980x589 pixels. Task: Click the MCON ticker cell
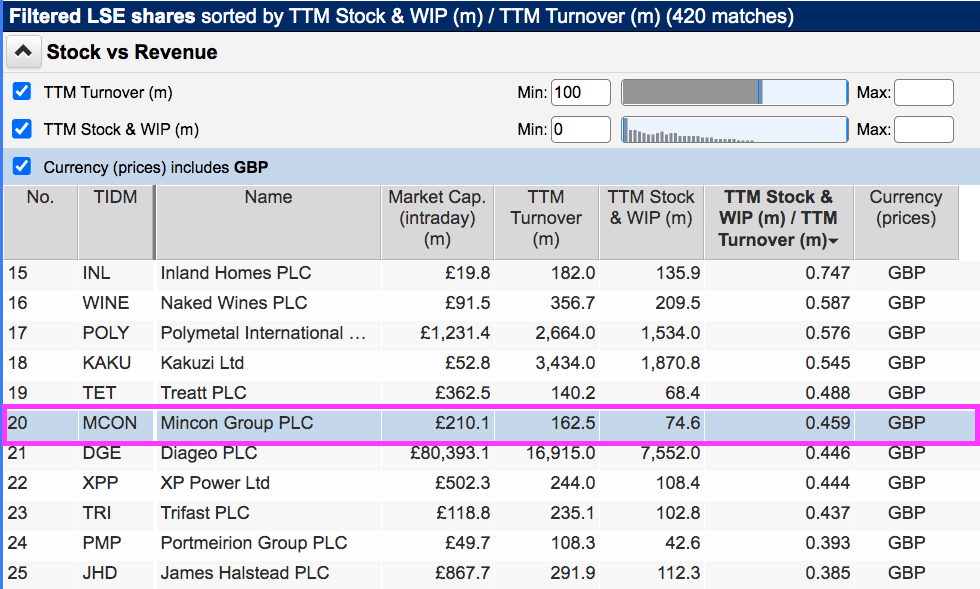(x=109, y=423)
